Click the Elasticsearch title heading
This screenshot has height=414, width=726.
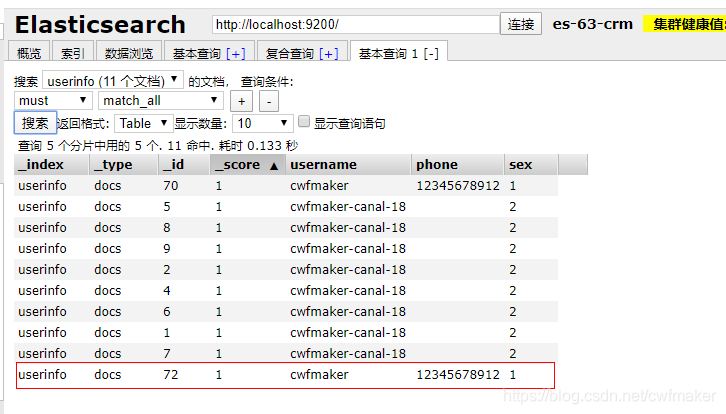100,25
